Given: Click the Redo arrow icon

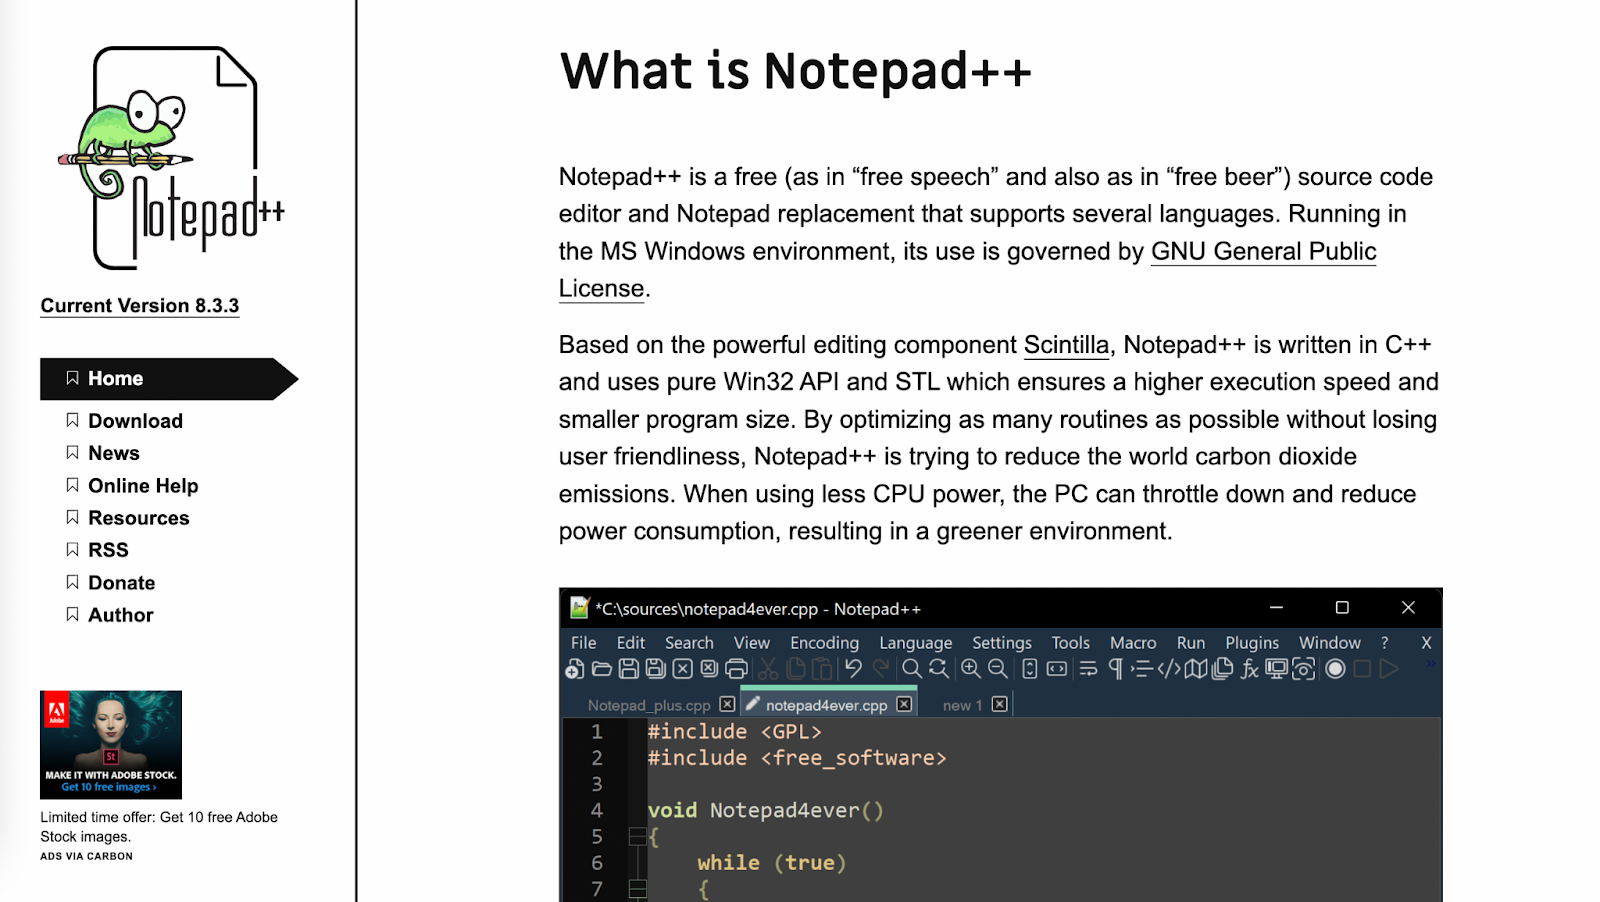Looking at the screenshot, I should [880, 668].
